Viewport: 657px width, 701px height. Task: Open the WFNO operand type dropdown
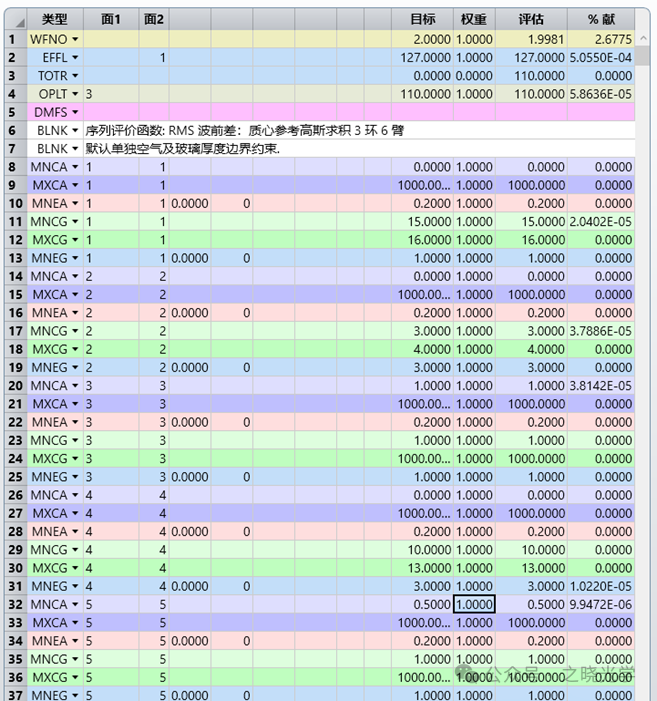click(x=75, y=39)
